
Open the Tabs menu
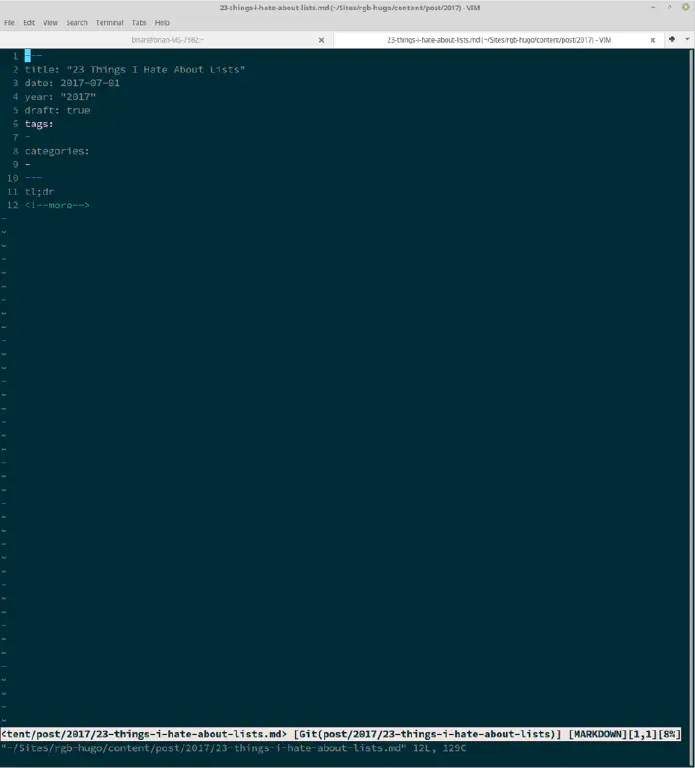pos(139,22)
